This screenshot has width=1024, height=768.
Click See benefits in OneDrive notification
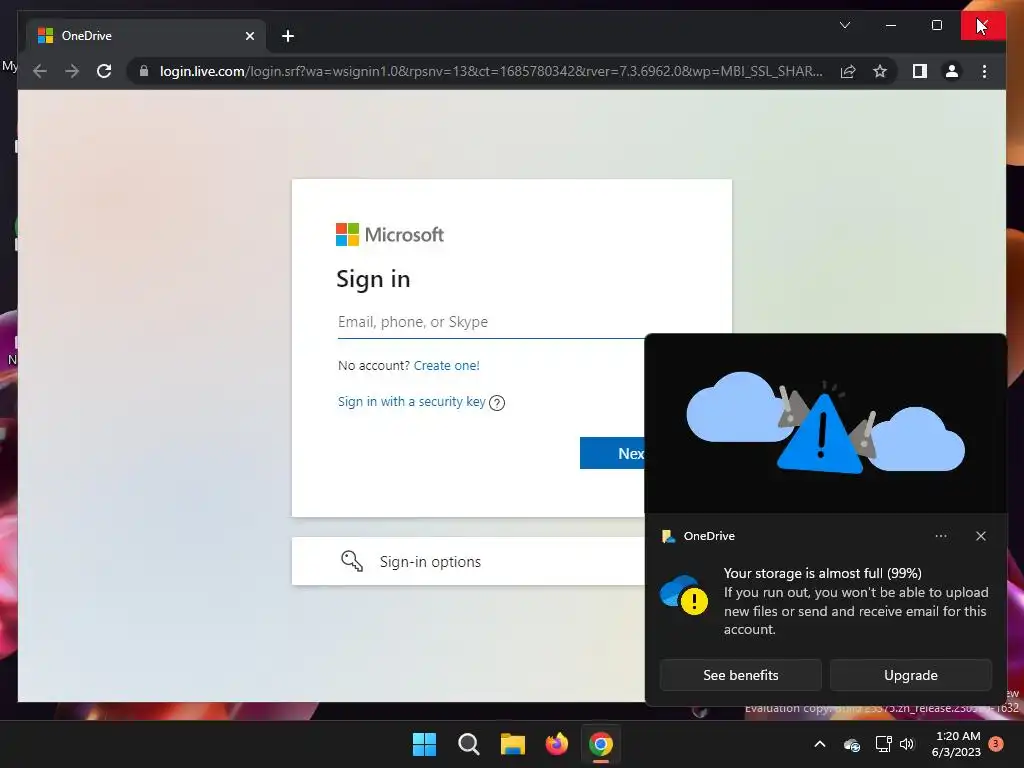[741, 675]
